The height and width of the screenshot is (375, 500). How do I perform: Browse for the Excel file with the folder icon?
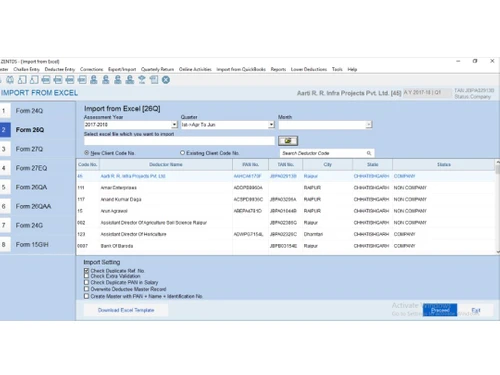pyautogui.click(x=288, y=141)
